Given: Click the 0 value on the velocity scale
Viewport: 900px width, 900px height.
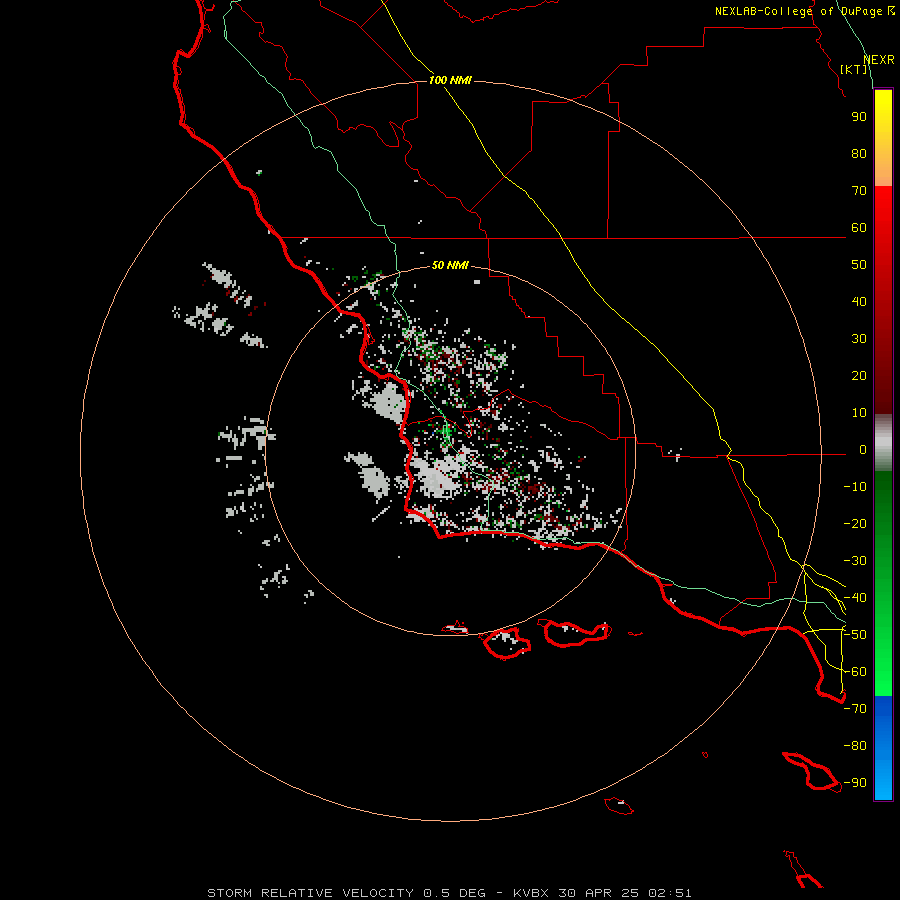Looking at the screenshot, I should [863, 450].
